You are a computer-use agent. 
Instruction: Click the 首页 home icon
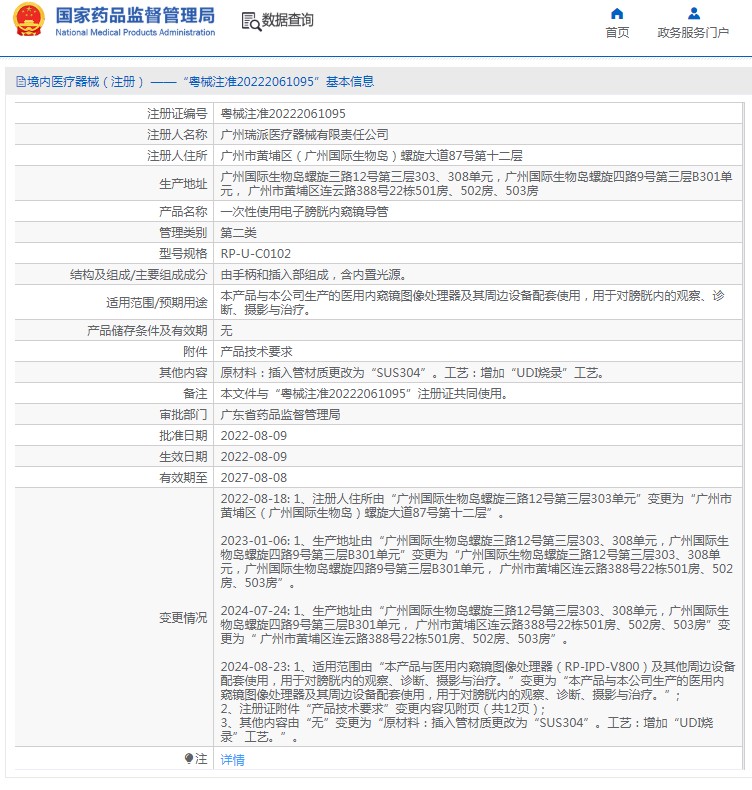coord(617,14)
